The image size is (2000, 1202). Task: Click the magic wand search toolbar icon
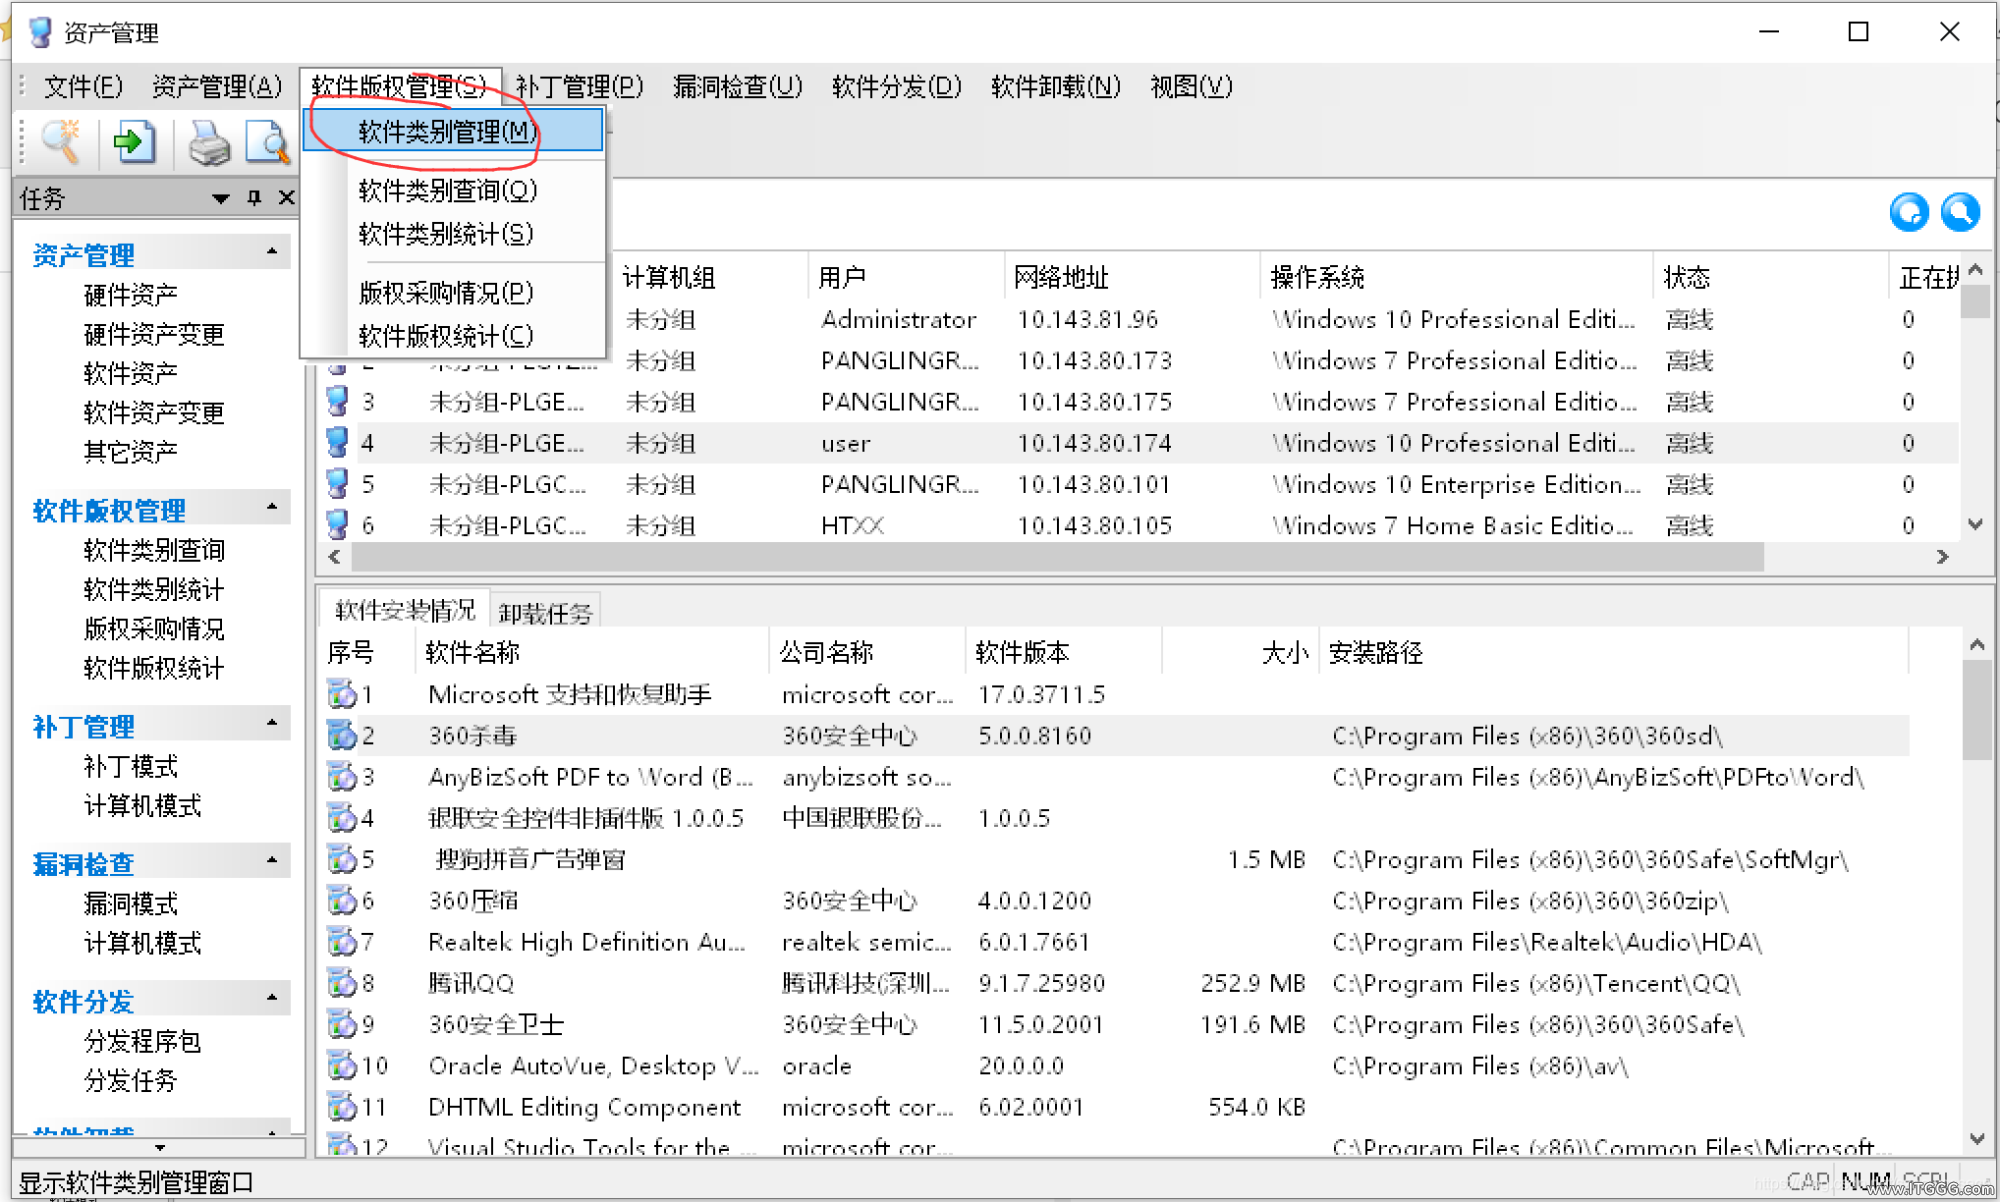pos(60,142)
